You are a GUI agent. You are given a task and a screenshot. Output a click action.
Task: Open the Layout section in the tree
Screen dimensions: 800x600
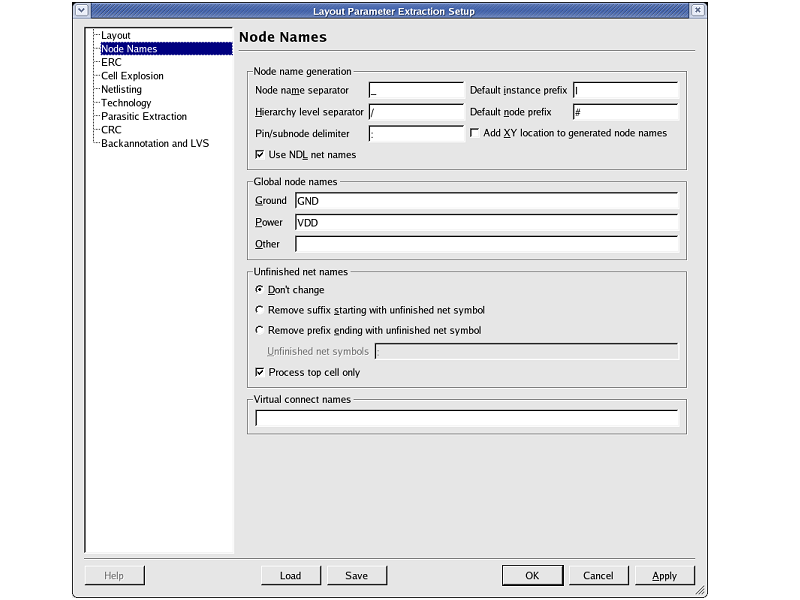click(x=116, y=35)
